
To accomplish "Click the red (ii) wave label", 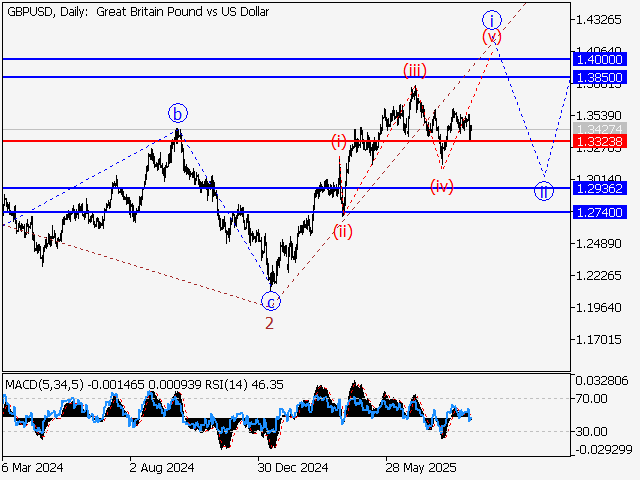I will click(x=343, y=231).
